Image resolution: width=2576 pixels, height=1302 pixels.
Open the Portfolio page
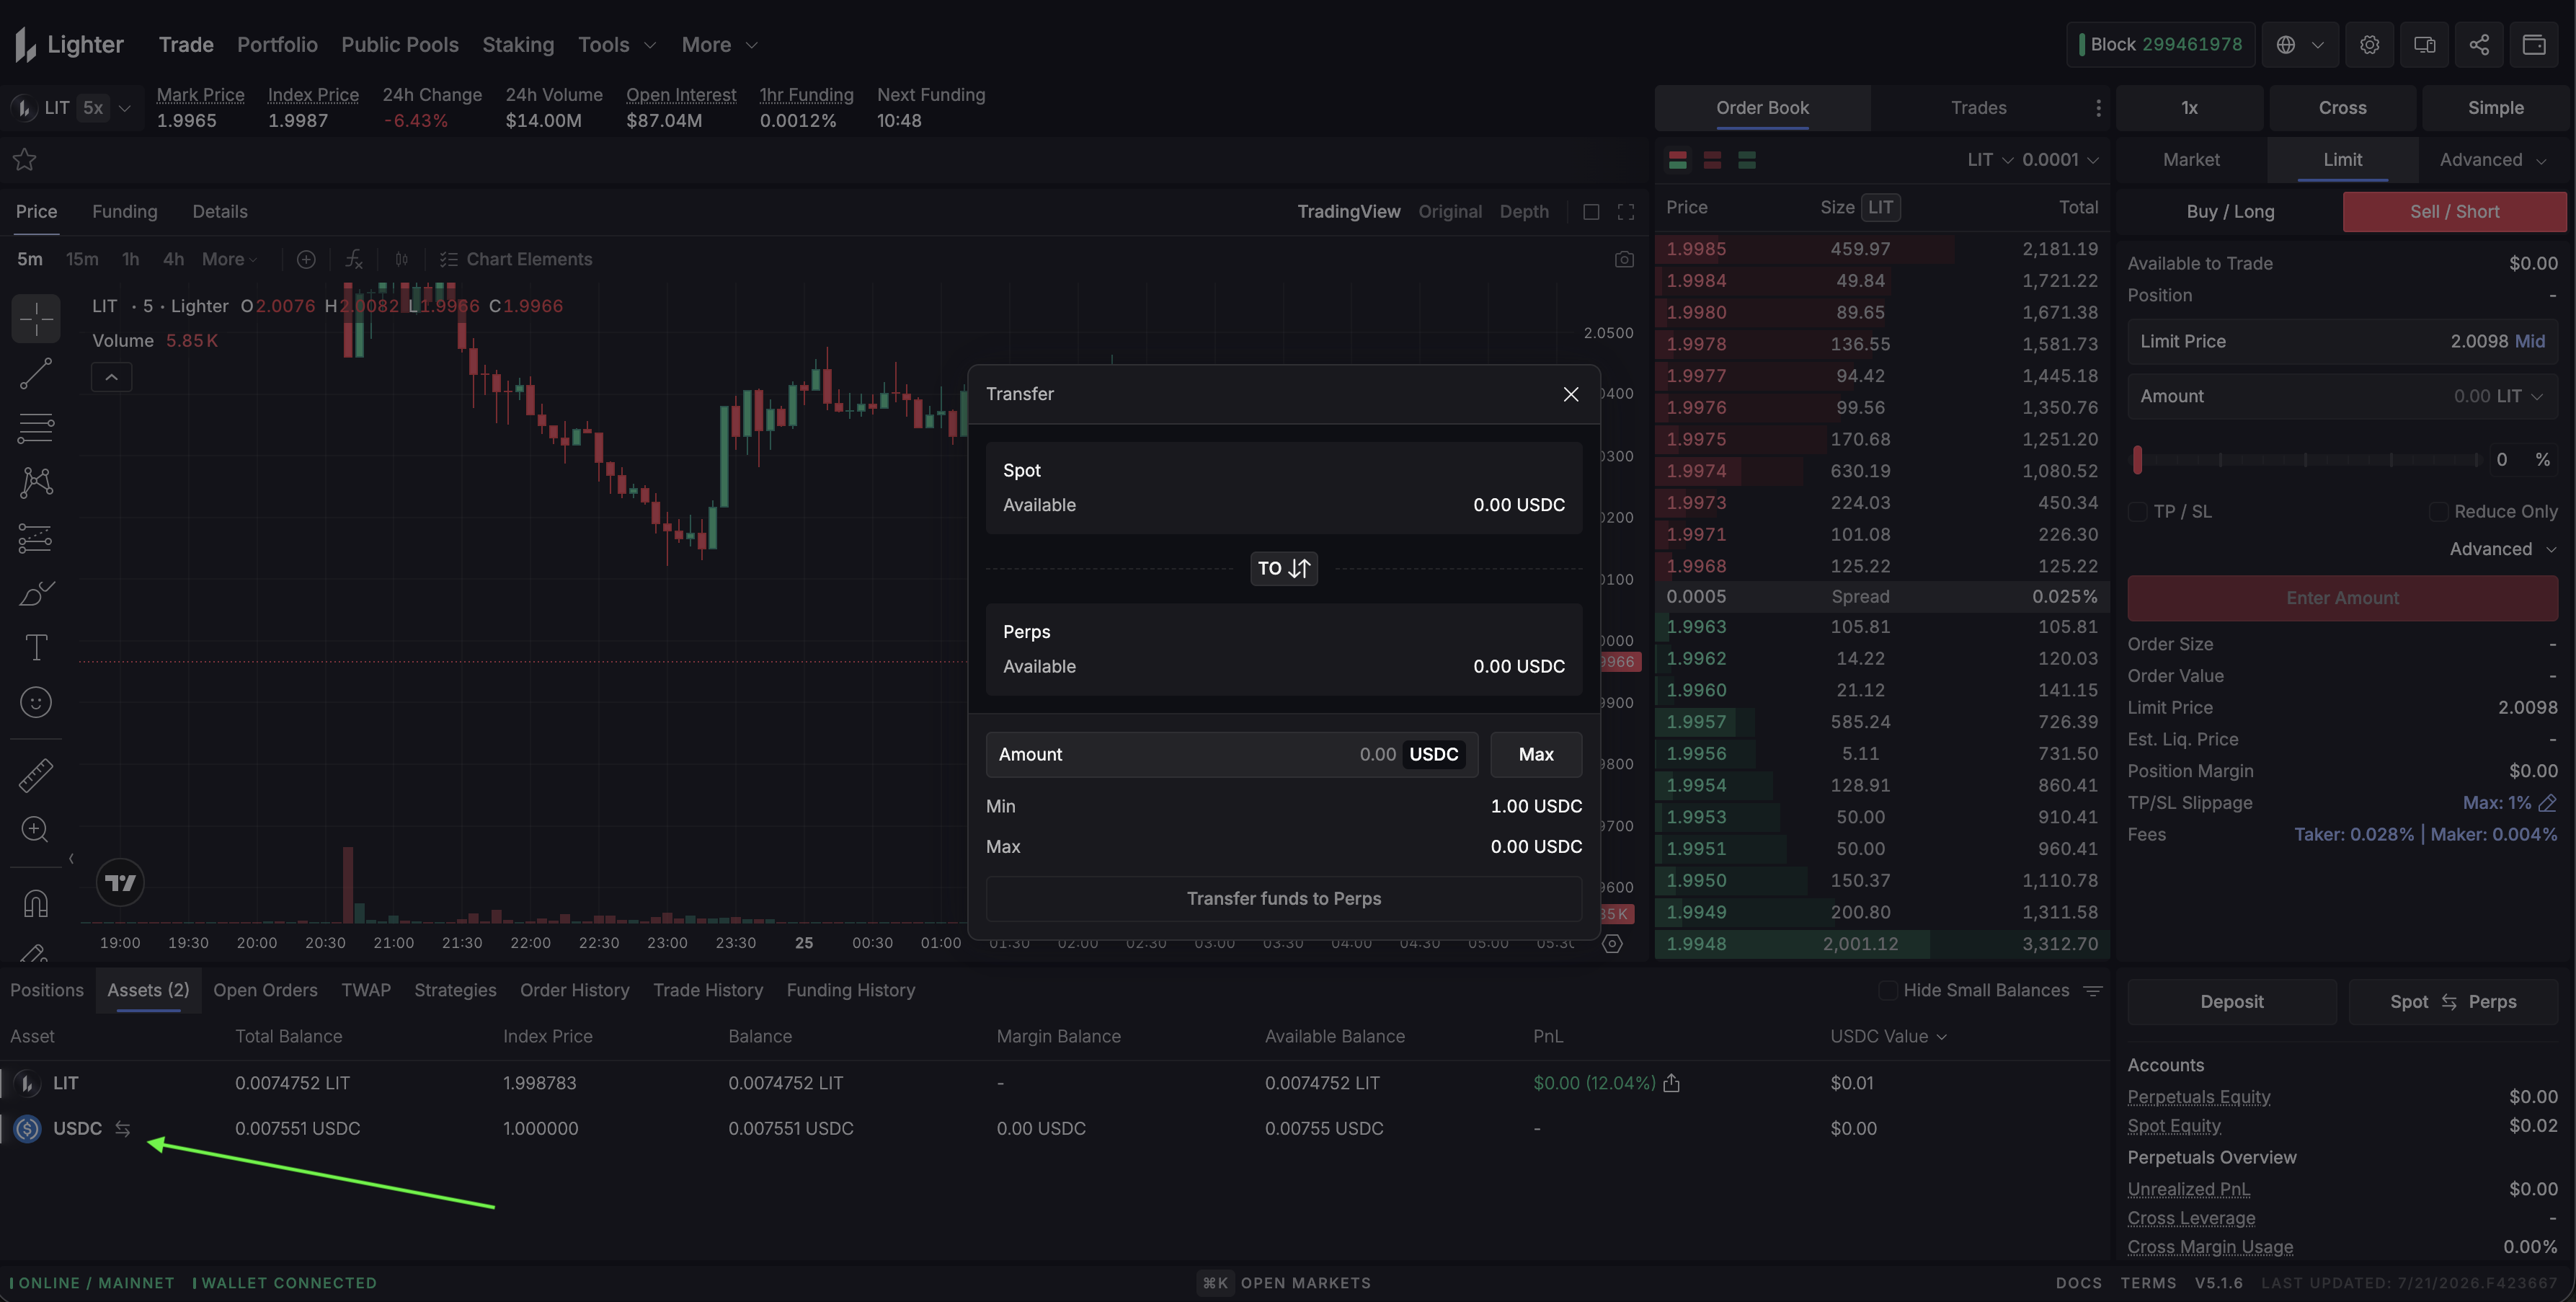click(x=277, y=45)
